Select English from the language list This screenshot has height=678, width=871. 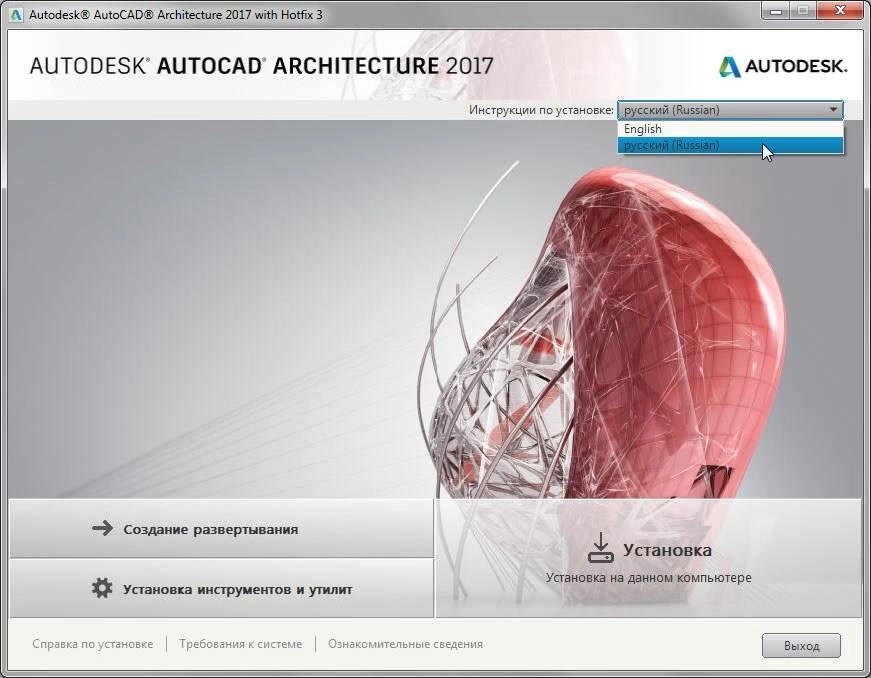pos(730,129)
